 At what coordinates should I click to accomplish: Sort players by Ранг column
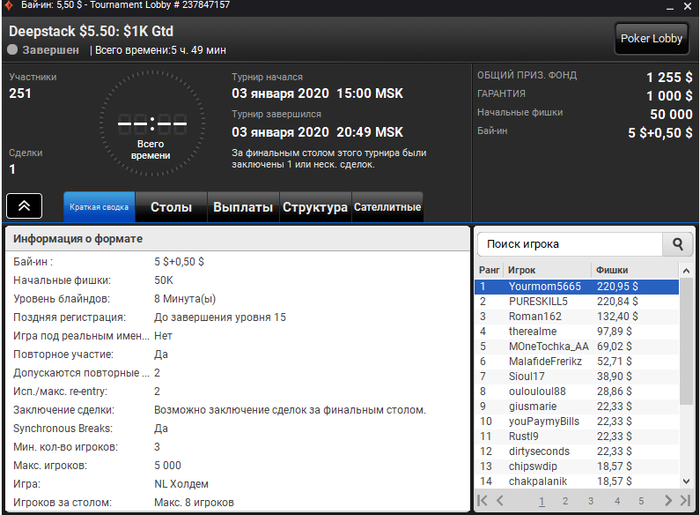click(489, 270)
